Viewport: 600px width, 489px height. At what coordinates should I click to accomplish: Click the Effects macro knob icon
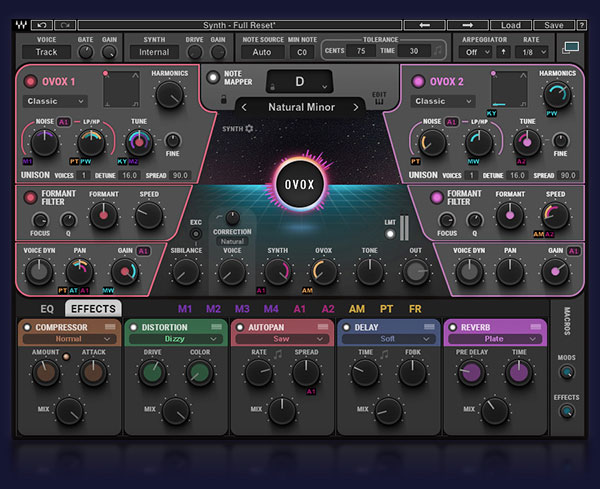tap(567, 412)
